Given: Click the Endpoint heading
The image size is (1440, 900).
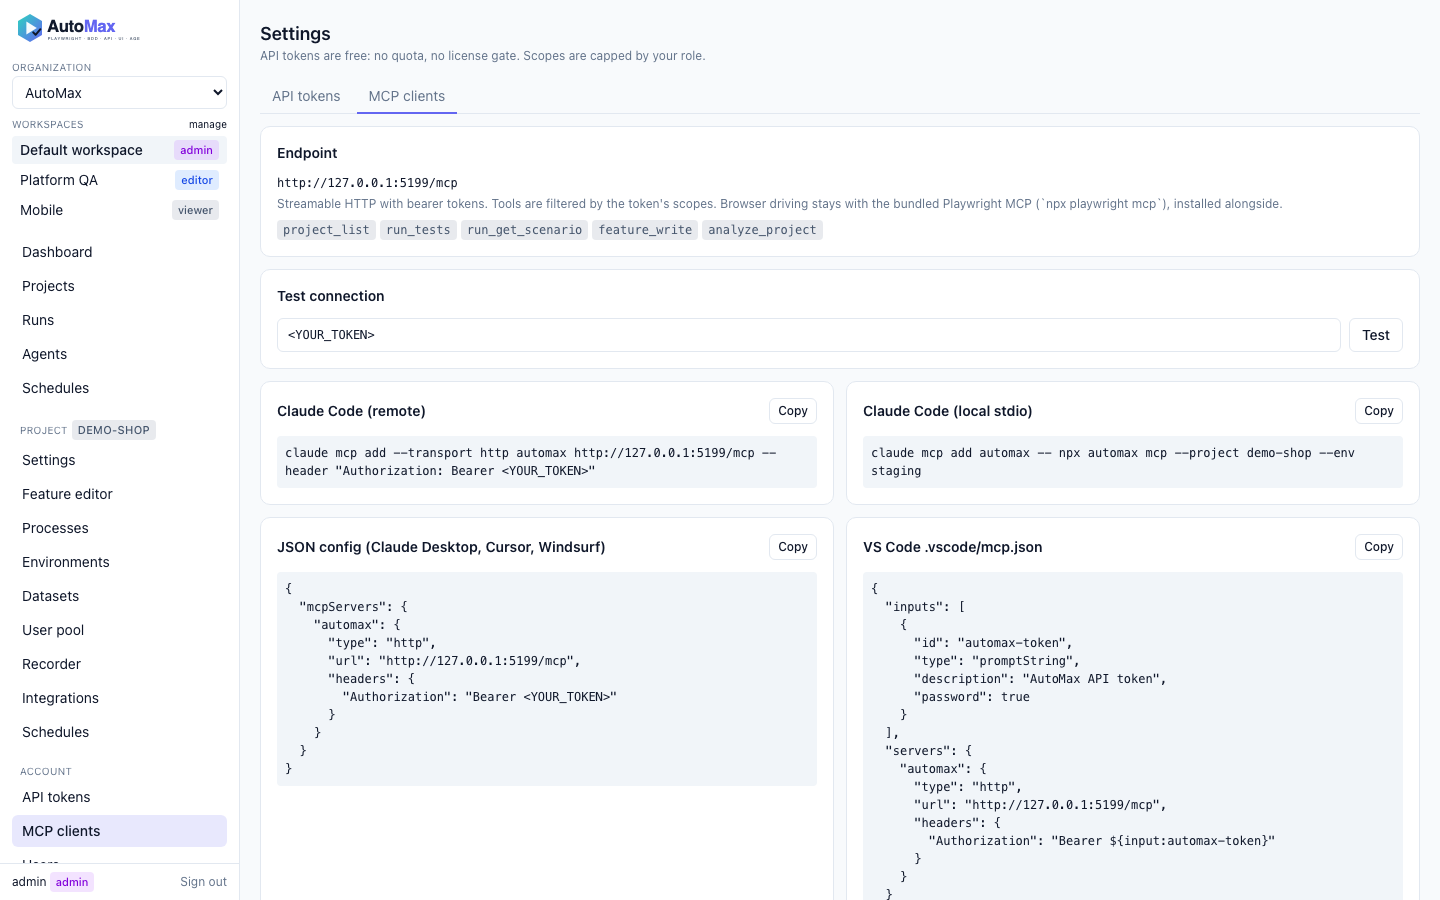Looking at the screenshot, I should tap(307, 153).
